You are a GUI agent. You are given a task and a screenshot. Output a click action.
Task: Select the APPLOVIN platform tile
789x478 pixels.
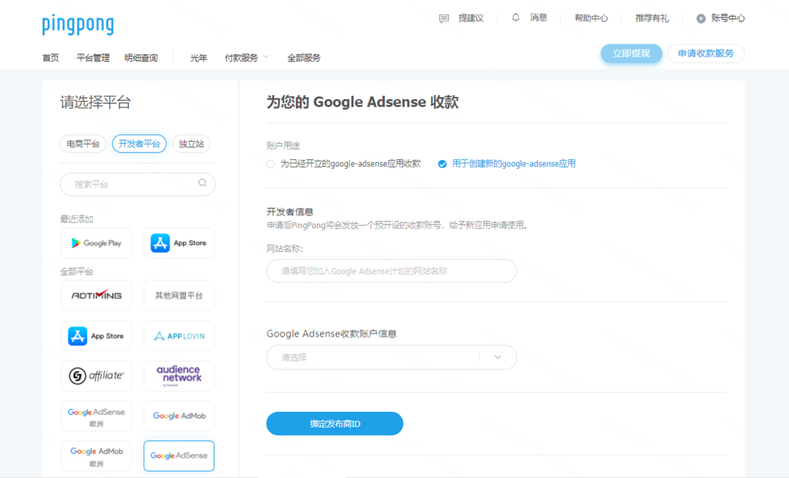(179, 336)
